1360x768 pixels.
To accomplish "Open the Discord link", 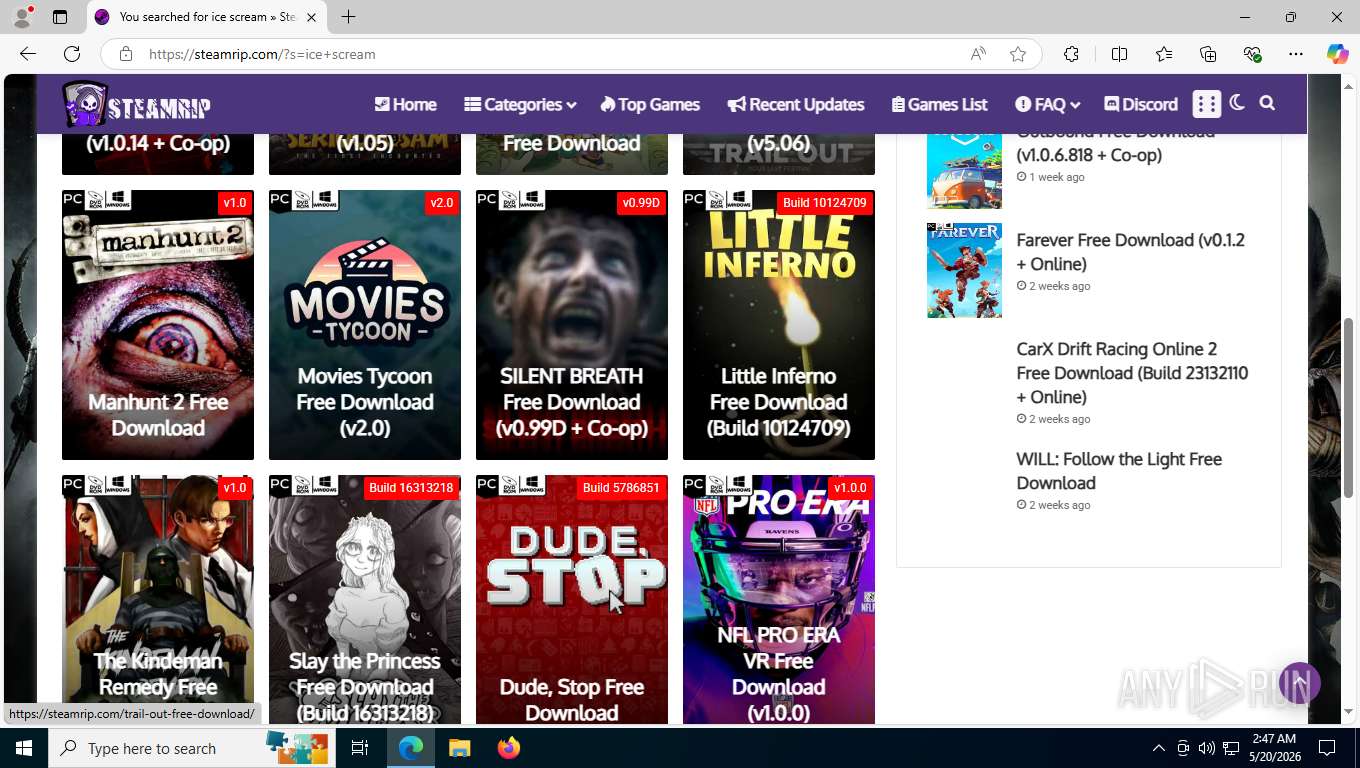I will 1141,104.
